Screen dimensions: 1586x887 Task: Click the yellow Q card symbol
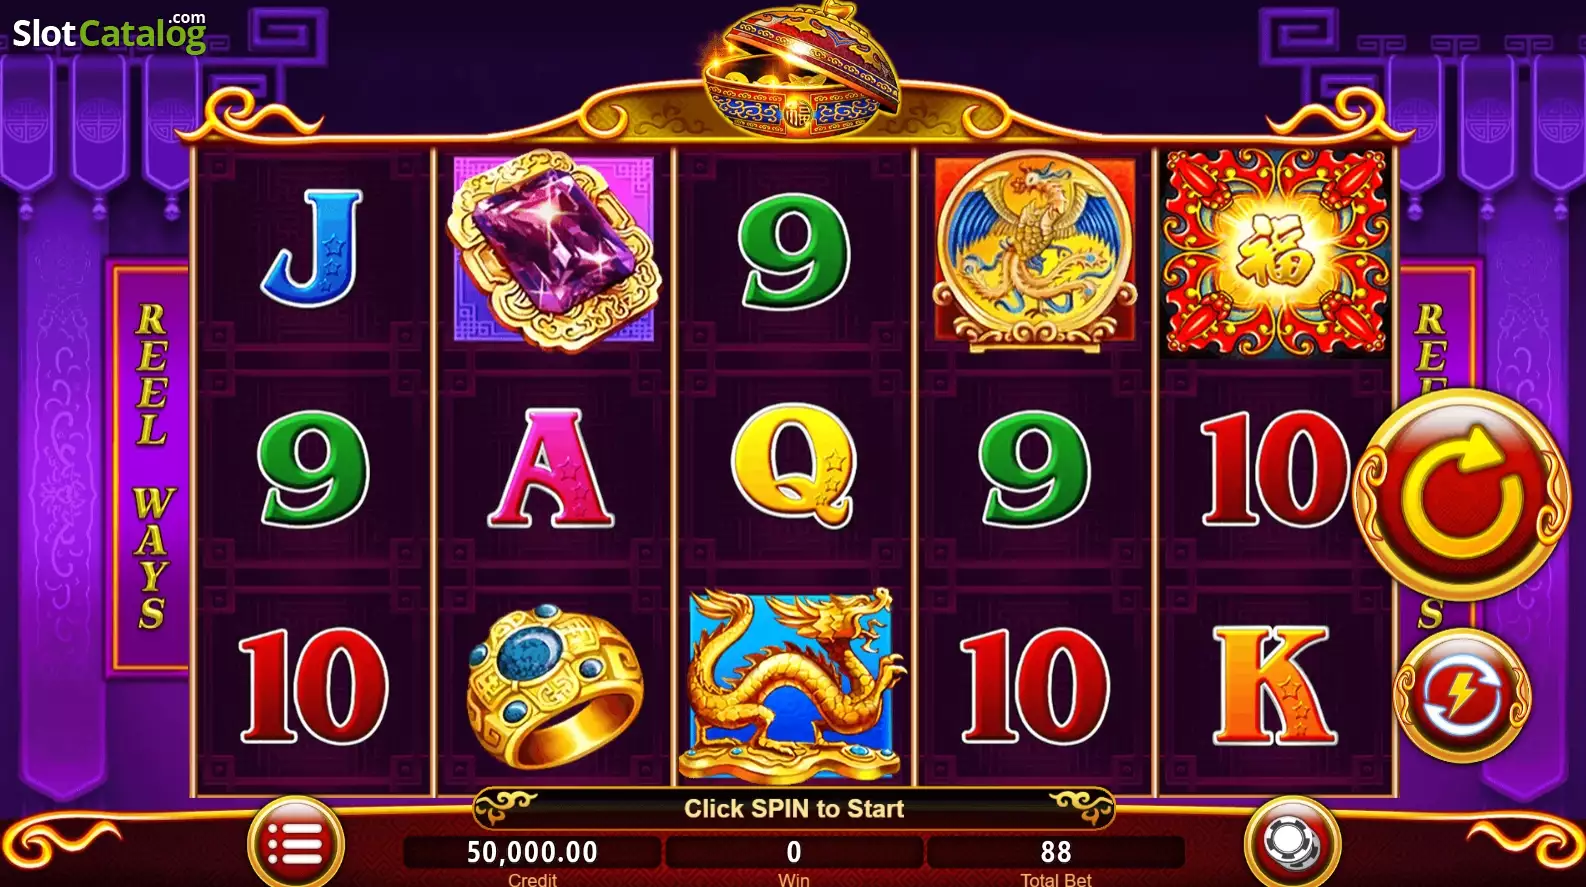(x=795, y=466)
